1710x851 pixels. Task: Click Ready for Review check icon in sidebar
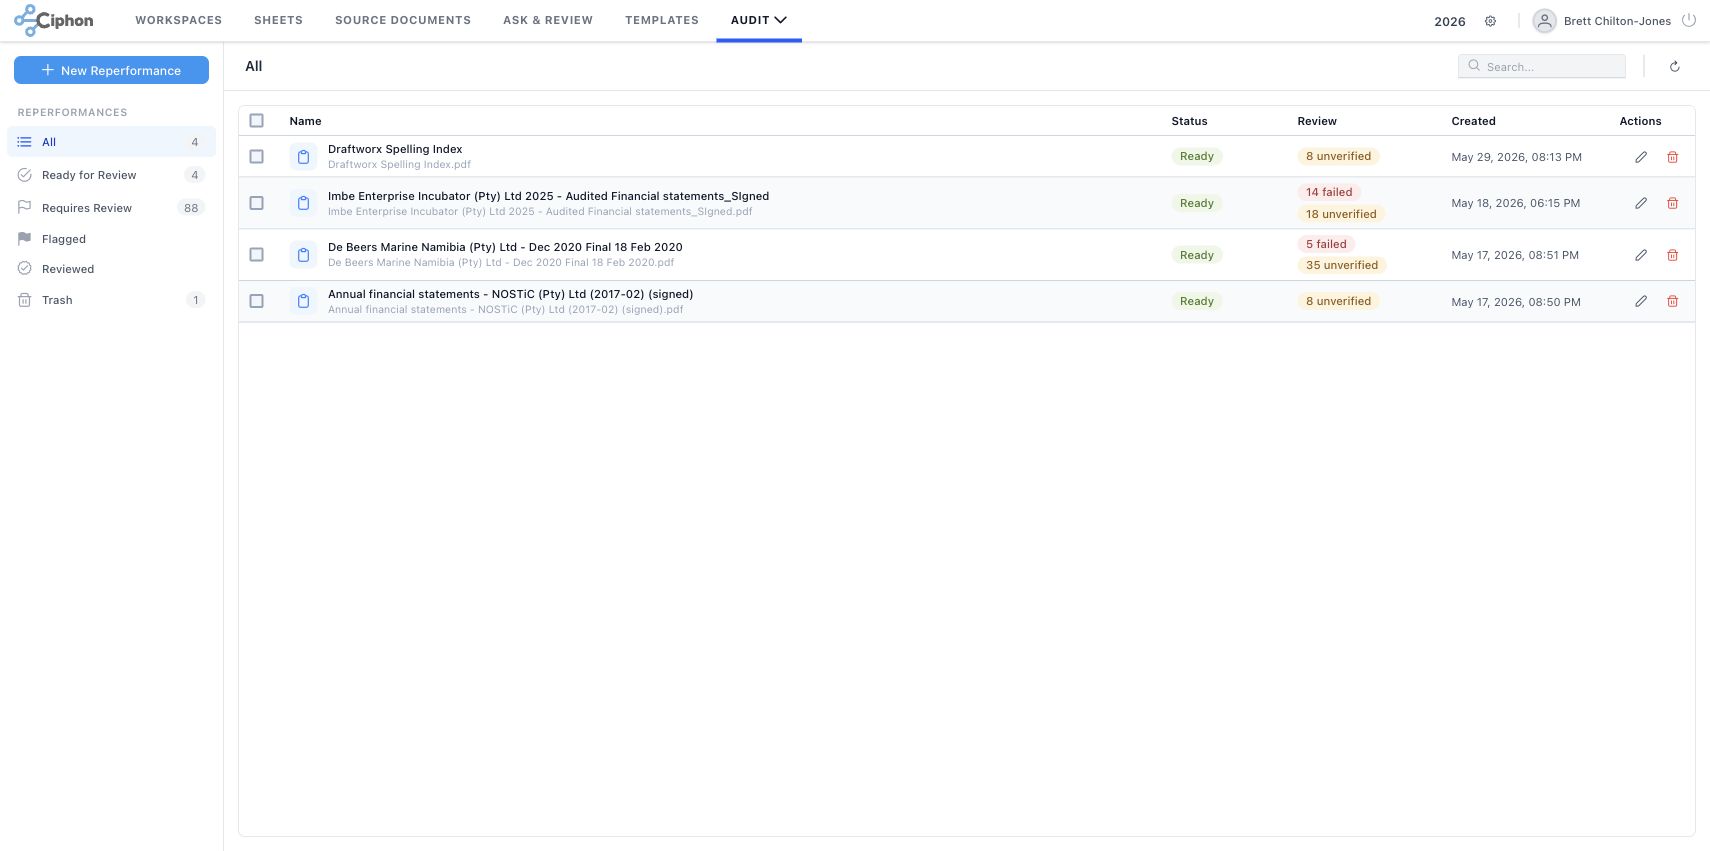coord(25,175)
